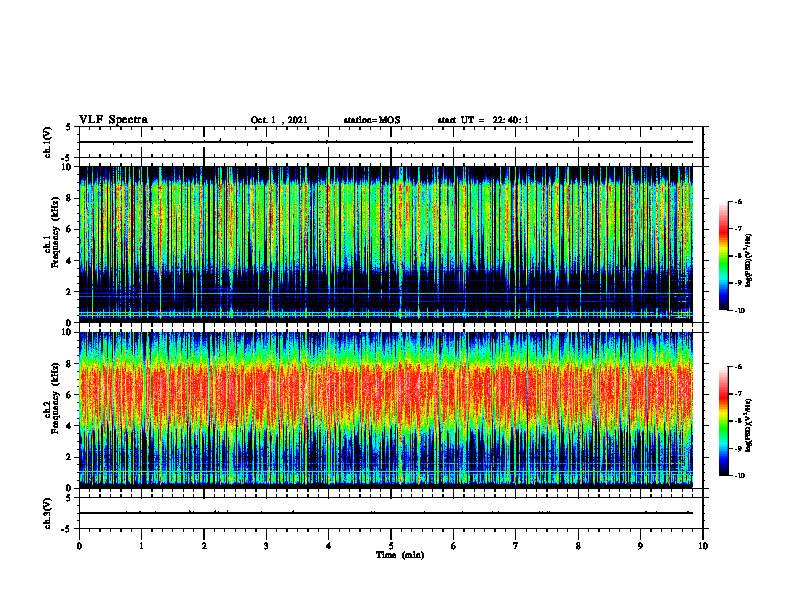Click the "ch.1(V)" axis label at top
The height and width of the screenshot is (612, 792).
[x=48, y=142]
